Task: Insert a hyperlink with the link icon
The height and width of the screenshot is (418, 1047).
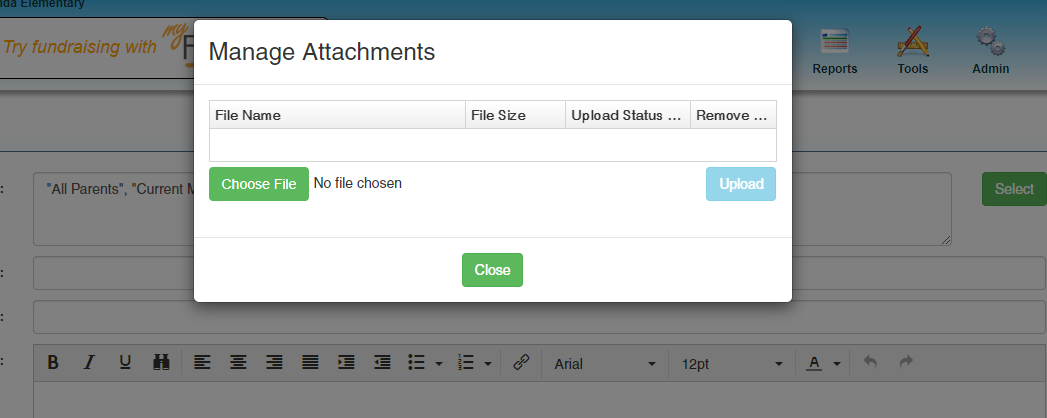Action: [520, 363]
